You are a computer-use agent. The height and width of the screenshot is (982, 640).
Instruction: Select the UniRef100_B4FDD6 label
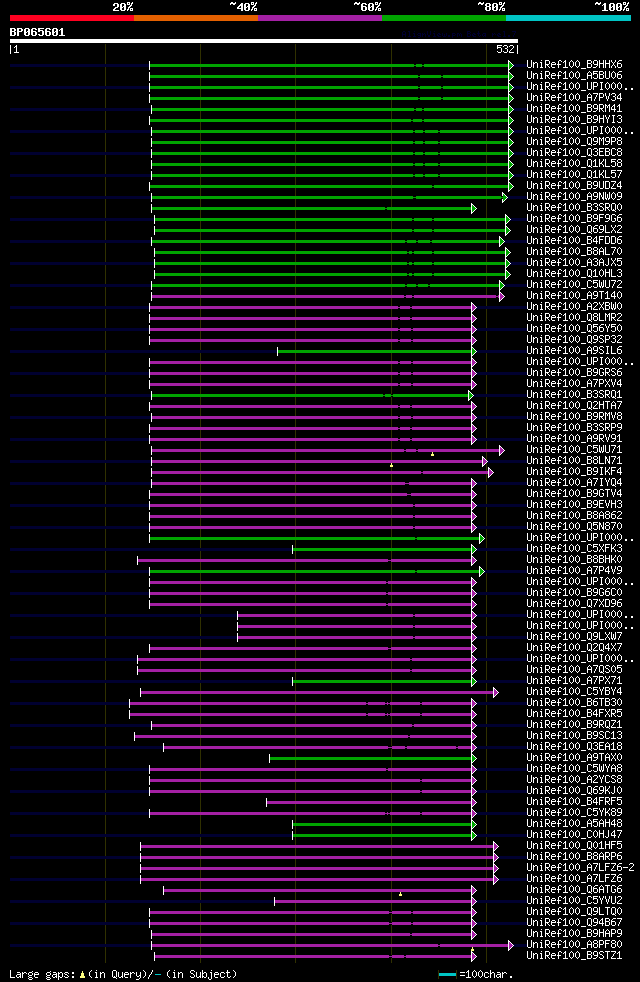tap(574, 240)
